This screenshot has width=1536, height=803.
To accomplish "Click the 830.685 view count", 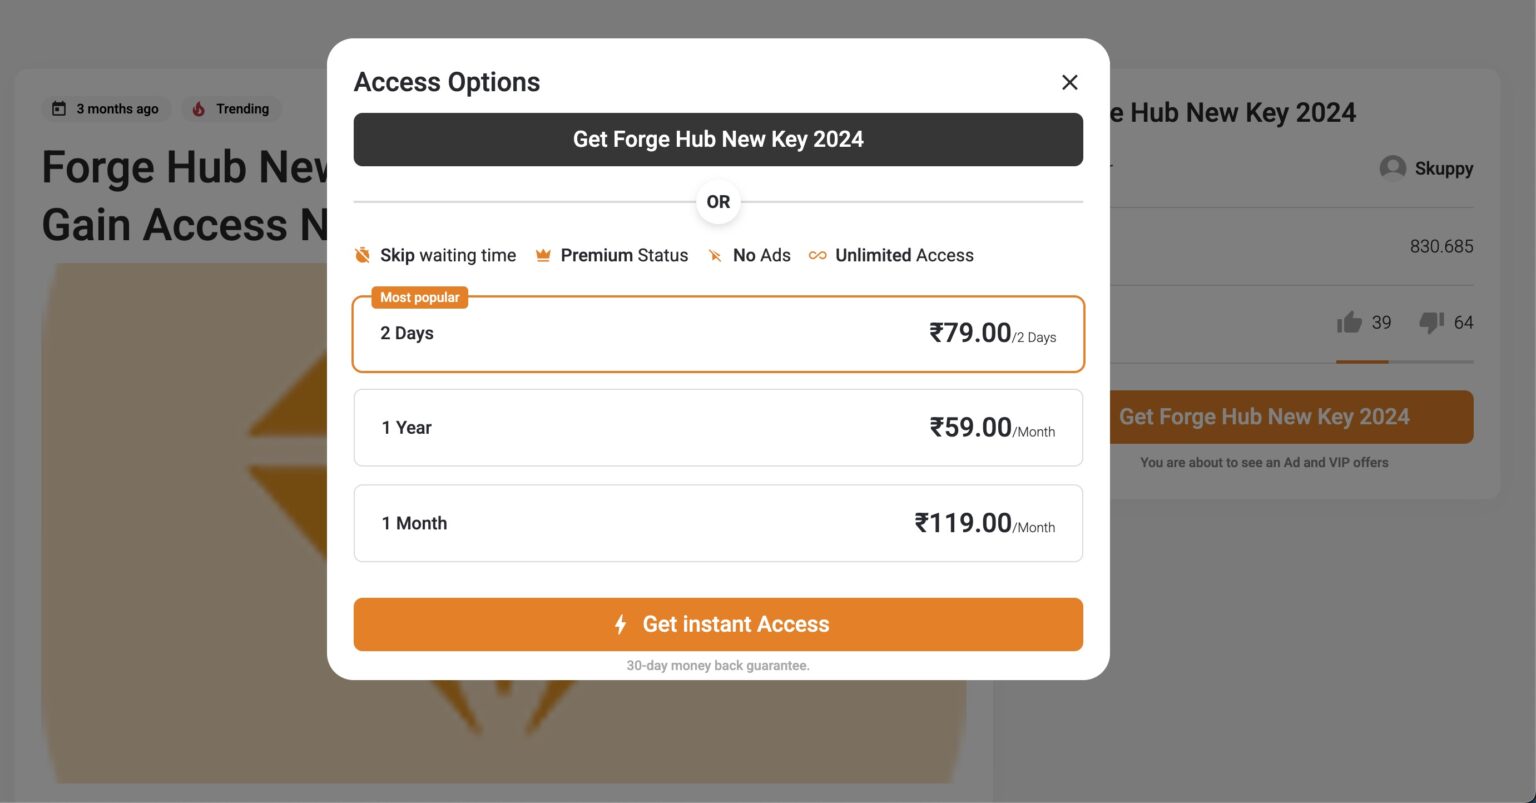I will pyautogui.click(x=1442, y=246).
